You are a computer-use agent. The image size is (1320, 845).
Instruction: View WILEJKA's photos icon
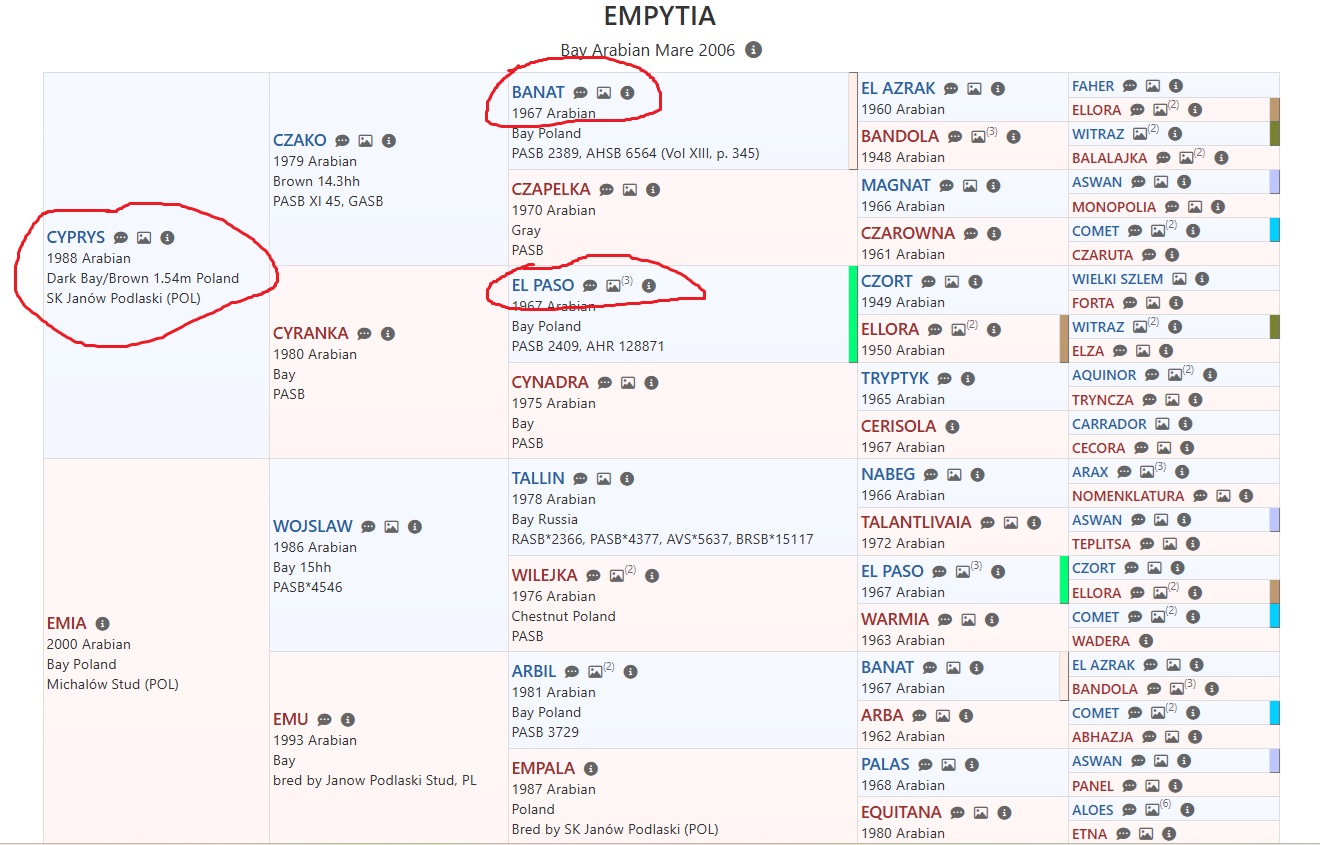[x=618, y=575]
